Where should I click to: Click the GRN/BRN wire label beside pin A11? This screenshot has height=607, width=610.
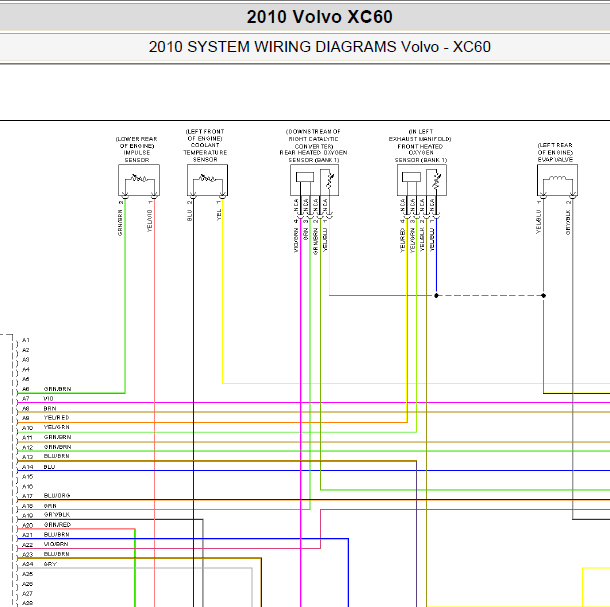pos(57,437)
